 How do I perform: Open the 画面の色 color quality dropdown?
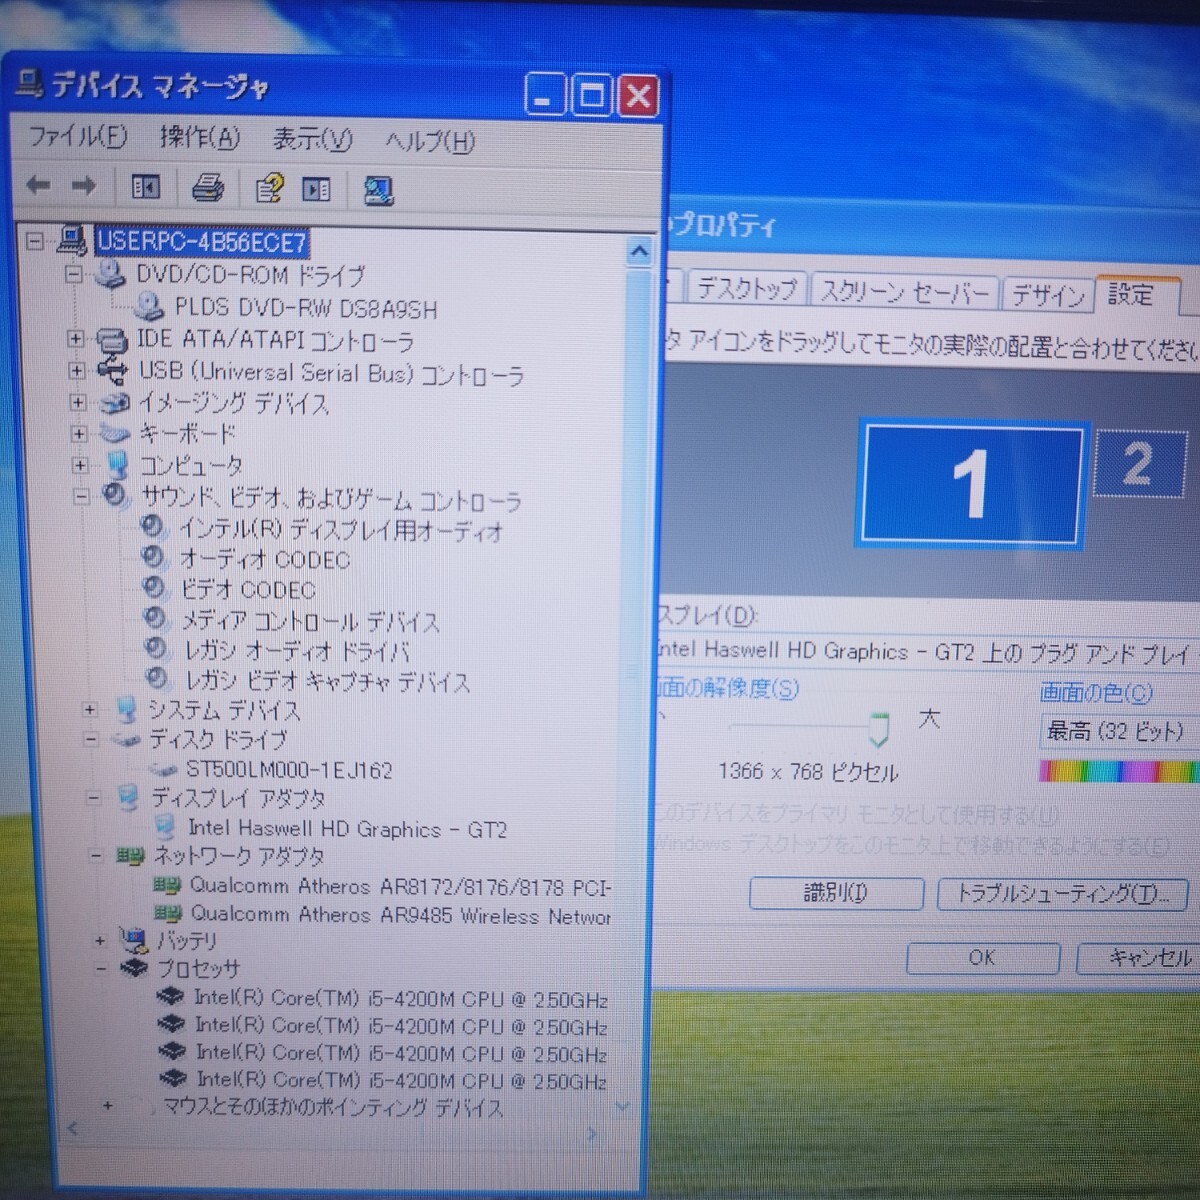click(1118, 731)
